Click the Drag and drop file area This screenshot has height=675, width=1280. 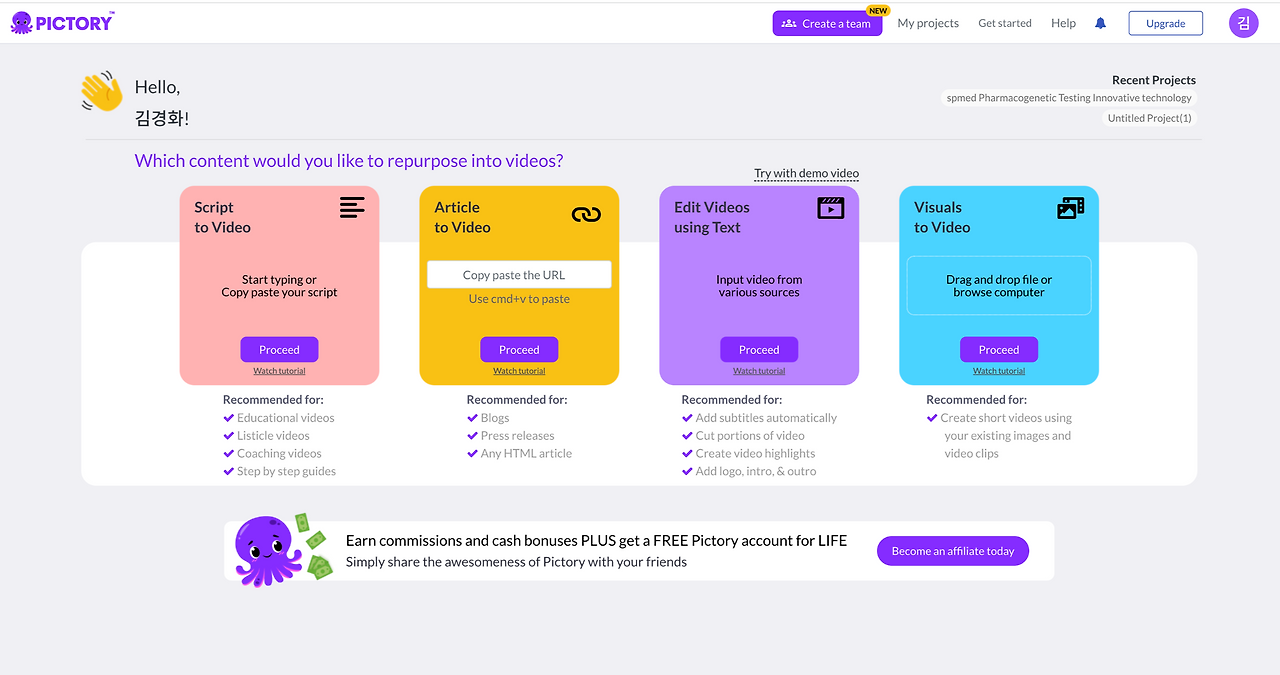[999, 286]
